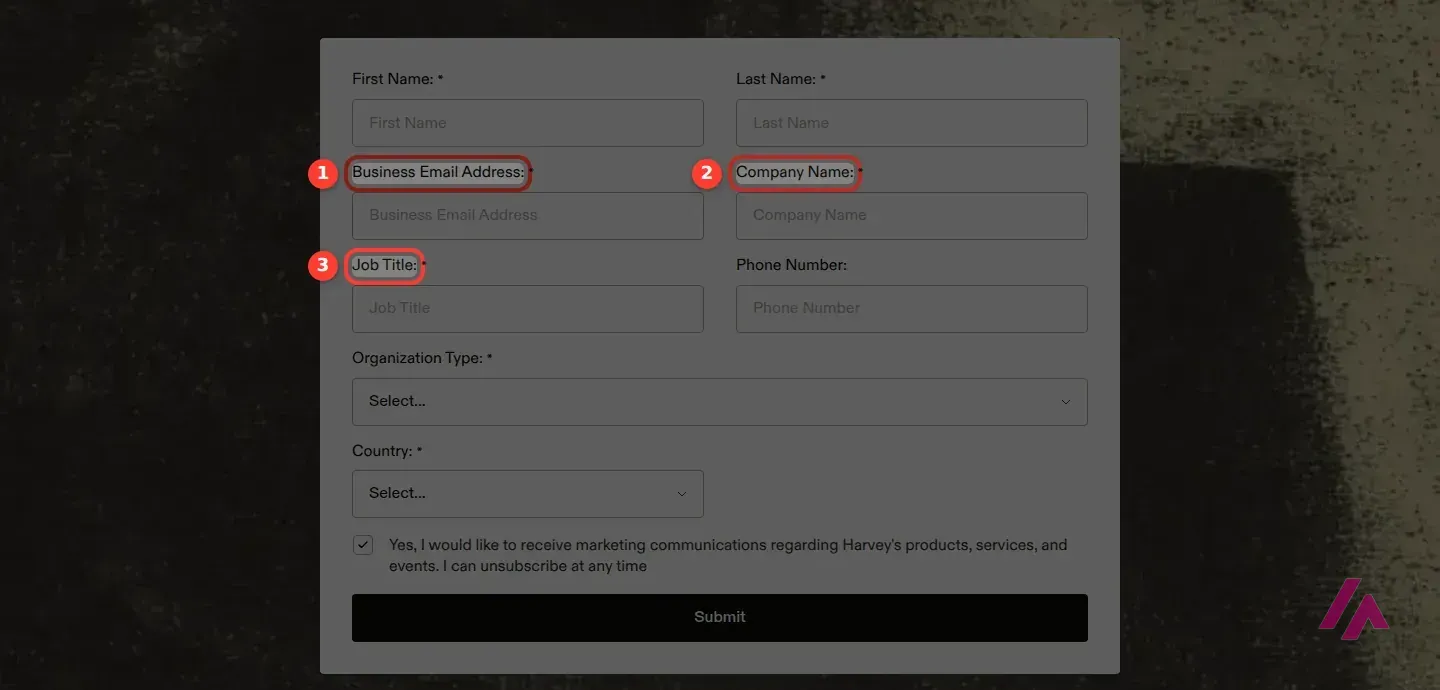1440x690 pixels.
Task: Click the marketing communications consent text
Action: click(x=728, y=556)
